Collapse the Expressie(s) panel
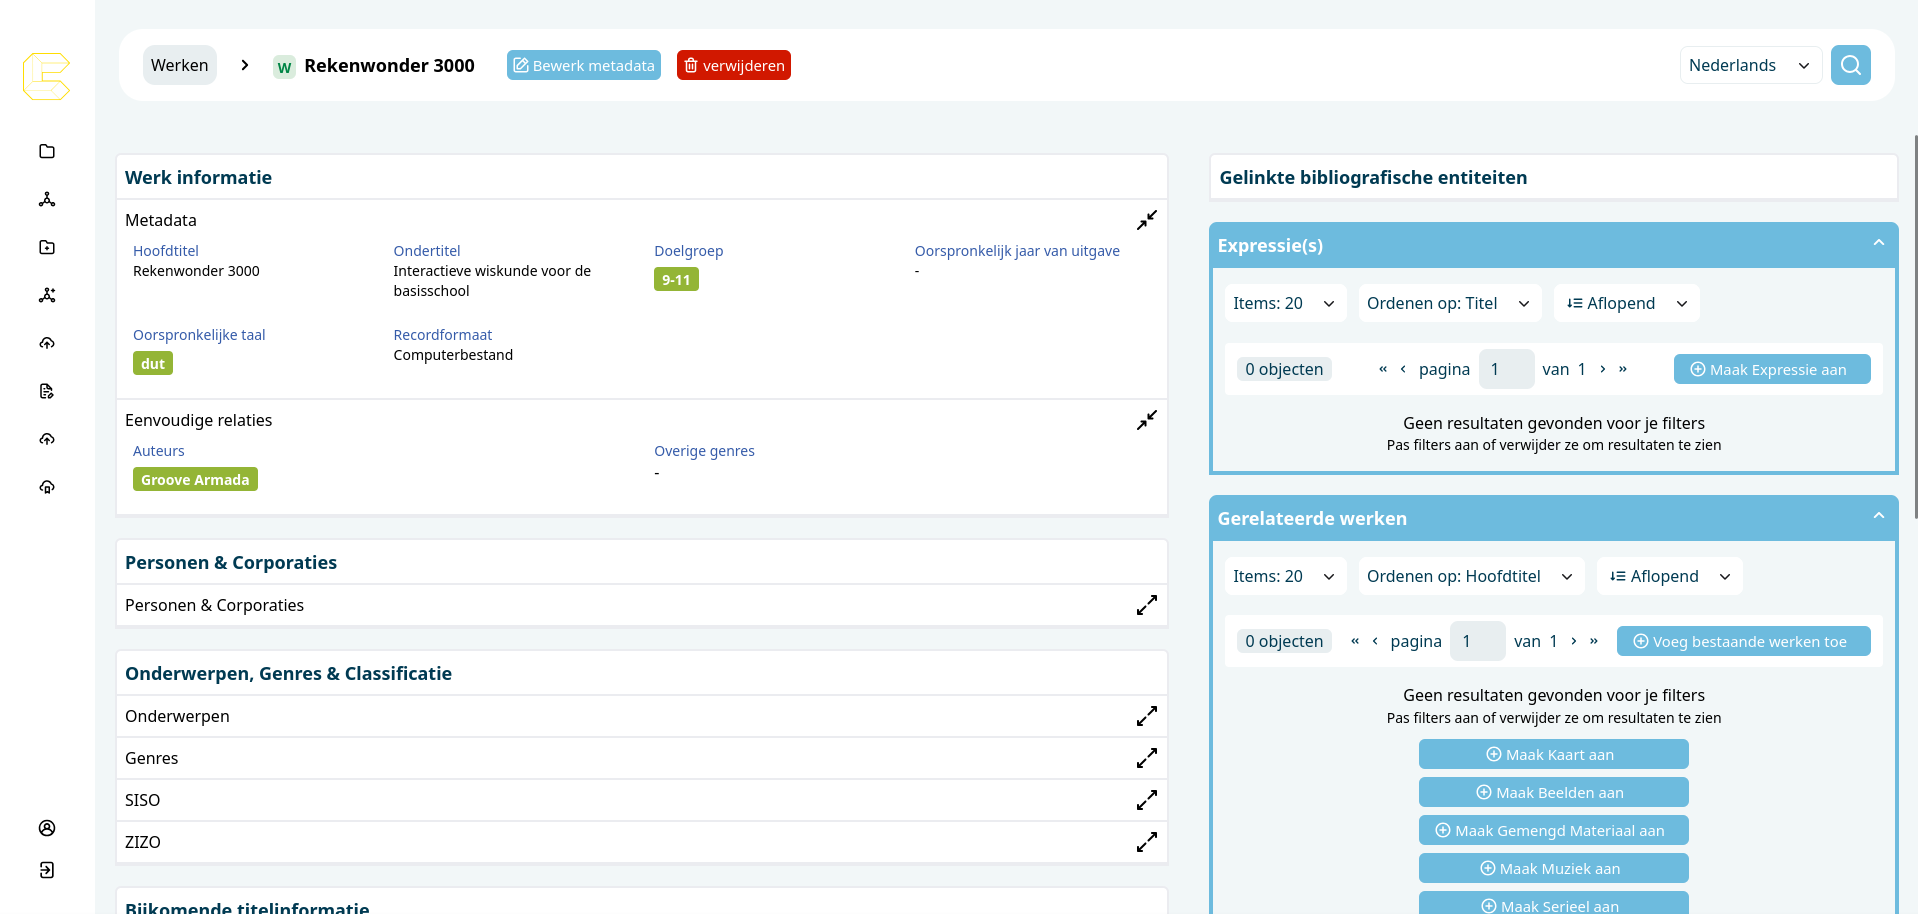 coord(1878,243)
